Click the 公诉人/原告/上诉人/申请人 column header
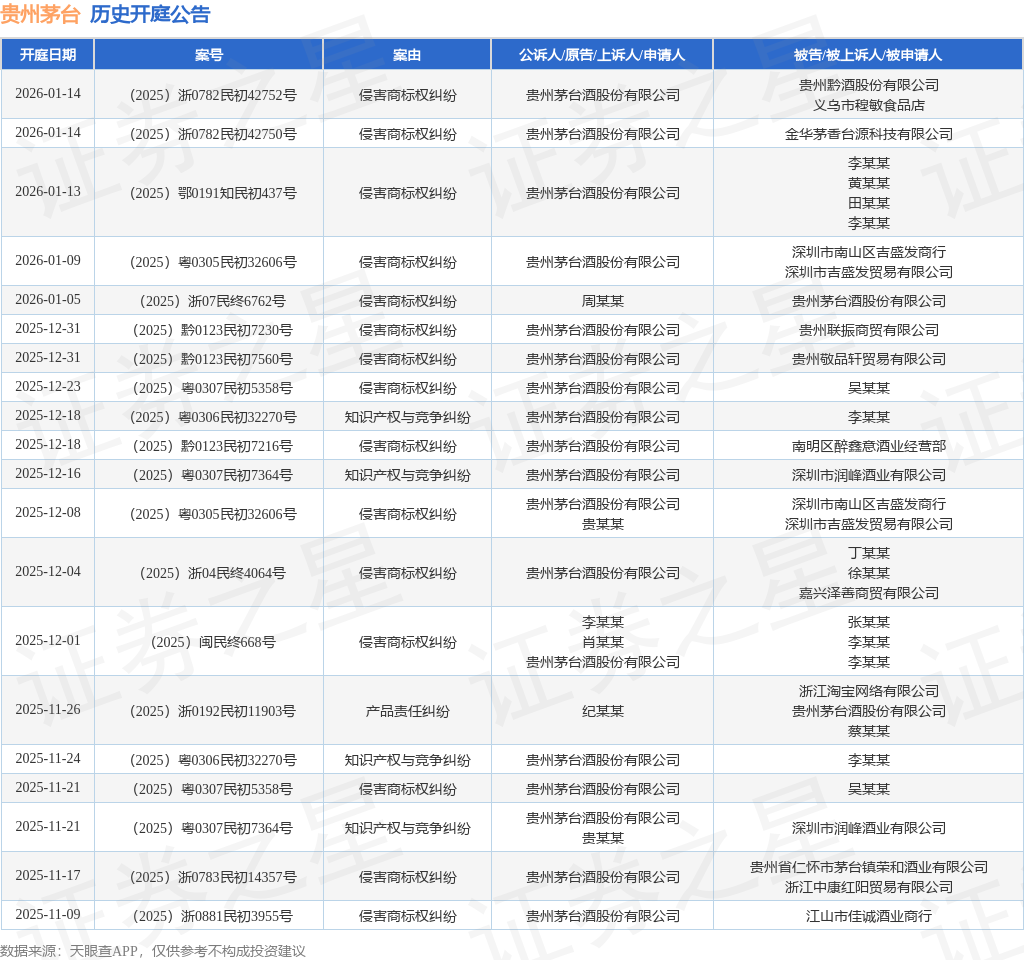This screenshot has width=1024, height=960. tap(602, 55)
